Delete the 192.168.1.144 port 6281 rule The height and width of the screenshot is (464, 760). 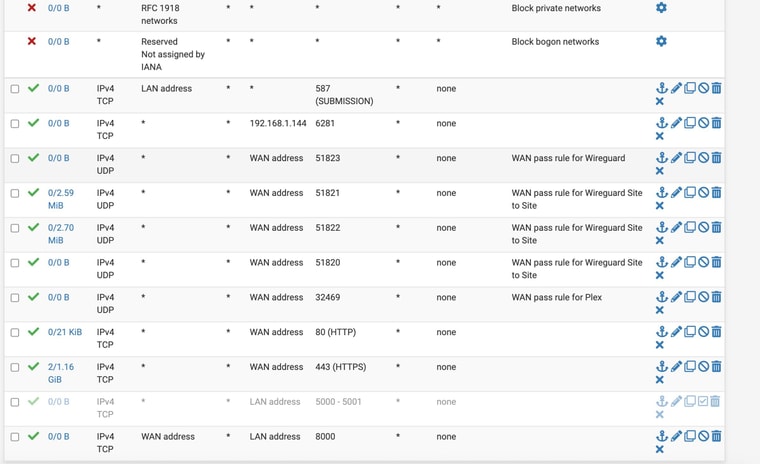pyautogui.click(x=716, y=123)
